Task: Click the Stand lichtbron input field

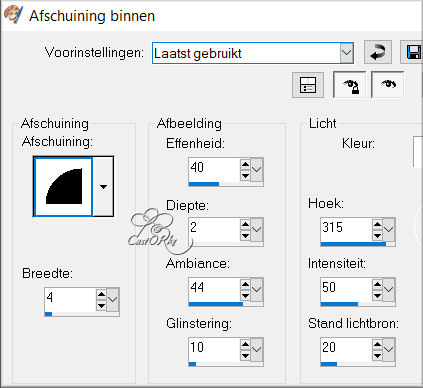Action: [x=346, y=349]
